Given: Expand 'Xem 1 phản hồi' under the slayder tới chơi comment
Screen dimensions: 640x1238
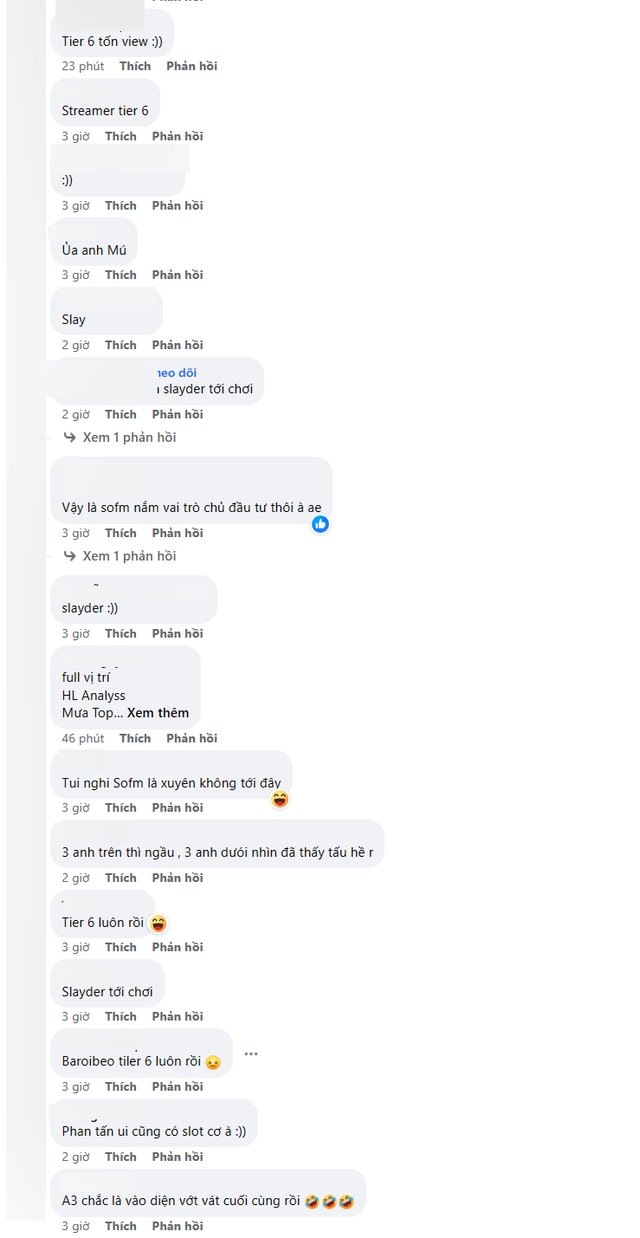Looking at the screenshot, I should click(x=129, y=438).
